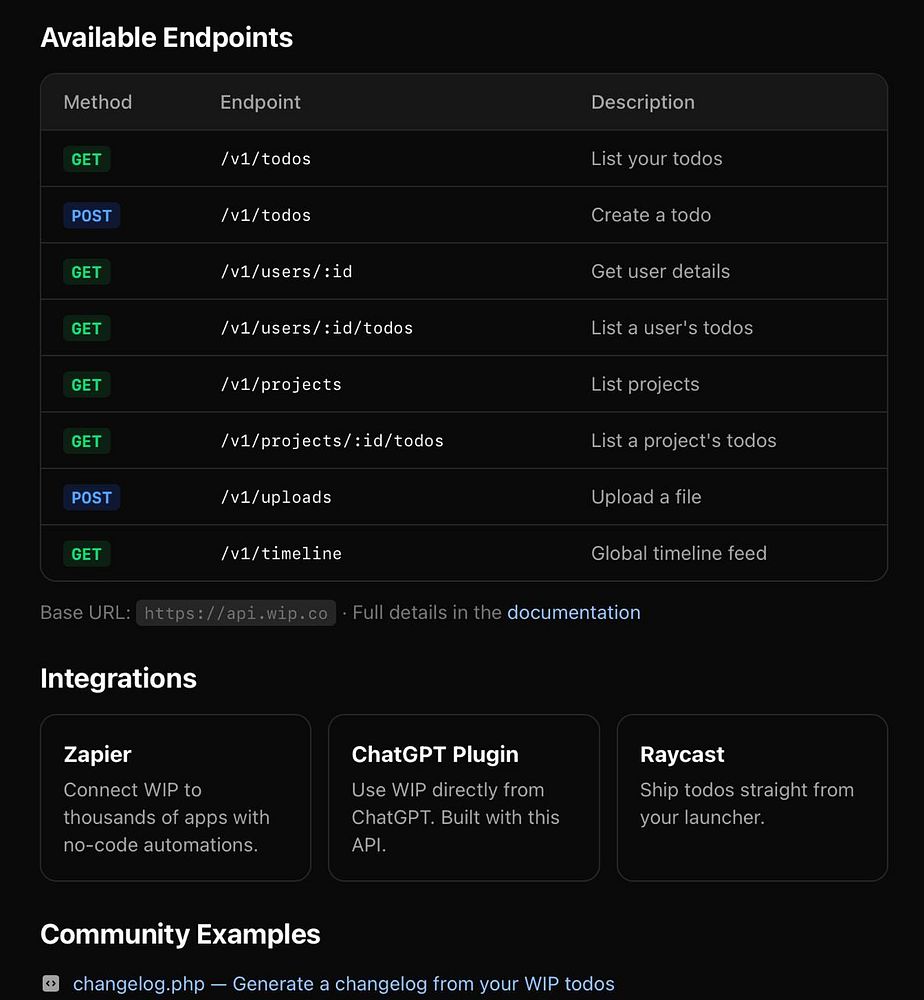Click the Description column header
The image size is (924, 1000).
click(x=642, y=102)
